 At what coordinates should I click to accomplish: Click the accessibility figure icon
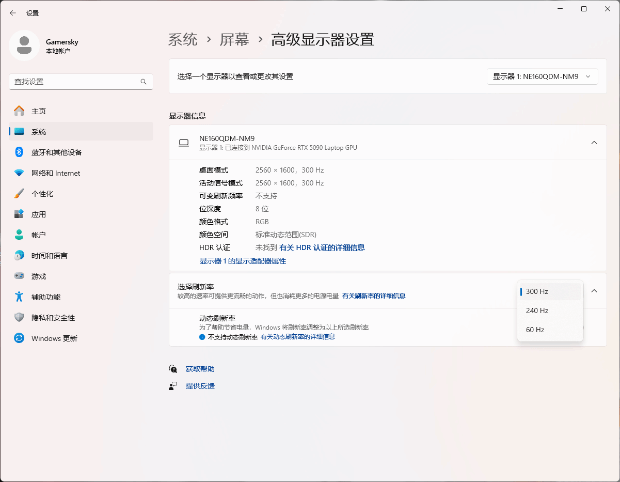pos(19,296)
